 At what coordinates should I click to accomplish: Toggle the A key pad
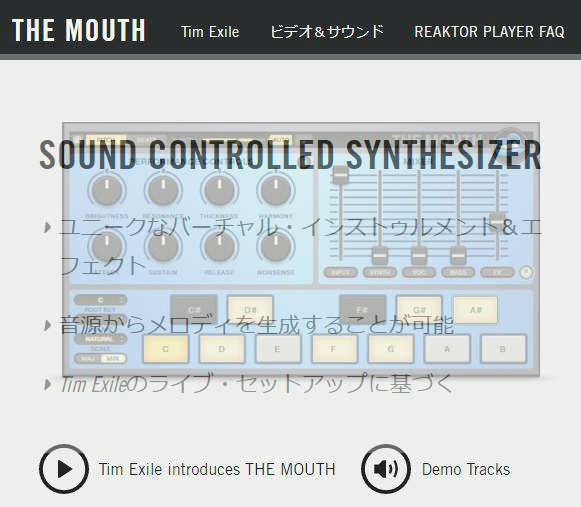(x=447, y=349)
